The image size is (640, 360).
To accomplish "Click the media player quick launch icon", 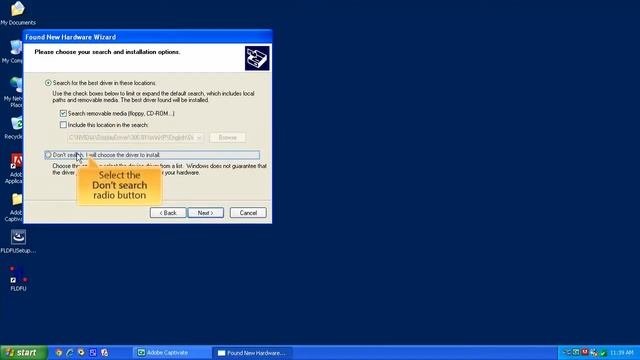I will coord(81,353).
